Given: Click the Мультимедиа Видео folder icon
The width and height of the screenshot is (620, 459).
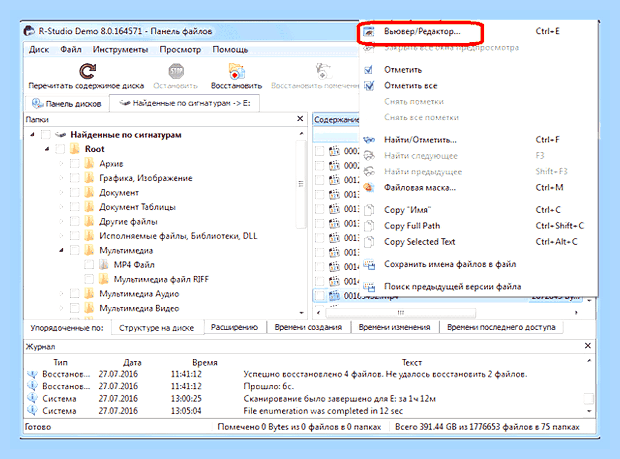Looking at the screenshot, I should pyautogui.click(x=89, y=308).
